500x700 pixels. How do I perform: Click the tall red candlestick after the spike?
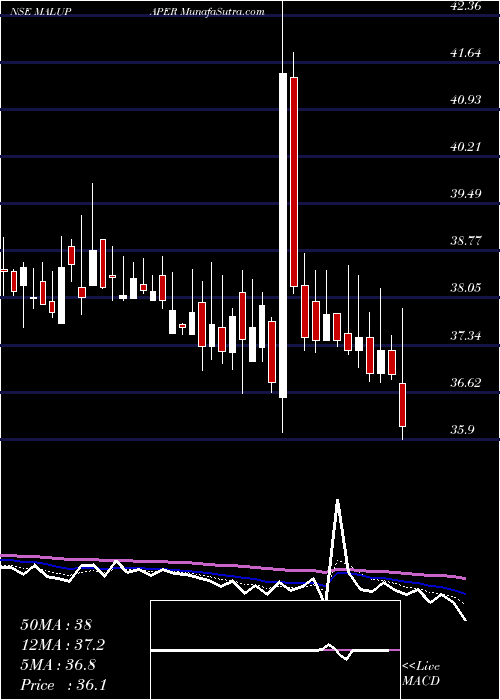pyautogui.click(x=294, y=182)
